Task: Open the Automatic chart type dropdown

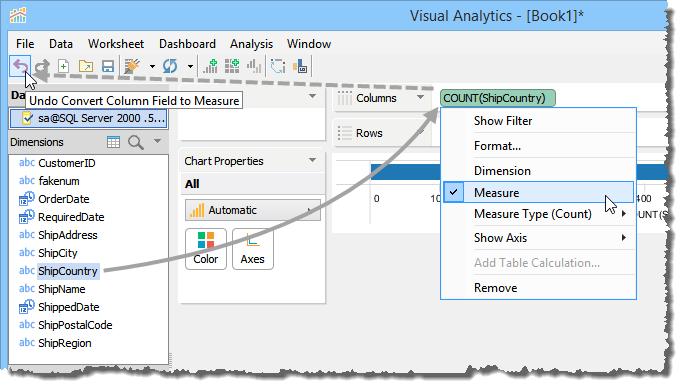Action: coord(253,210)
